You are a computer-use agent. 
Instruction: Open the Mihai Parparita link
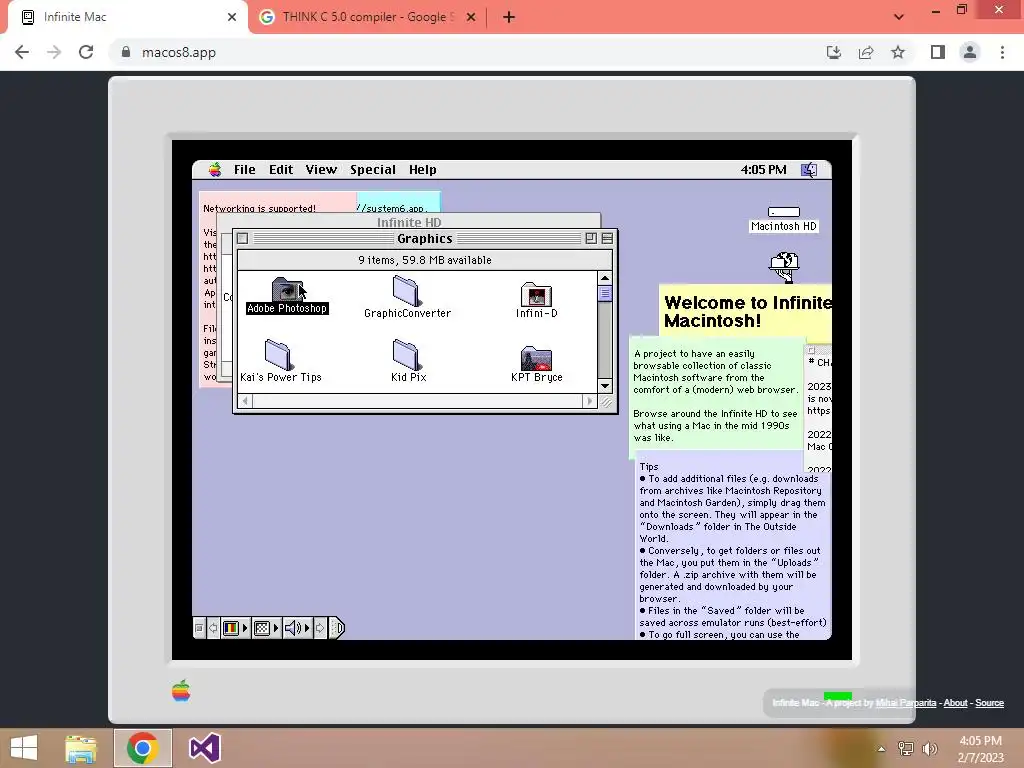pos(905,703)
